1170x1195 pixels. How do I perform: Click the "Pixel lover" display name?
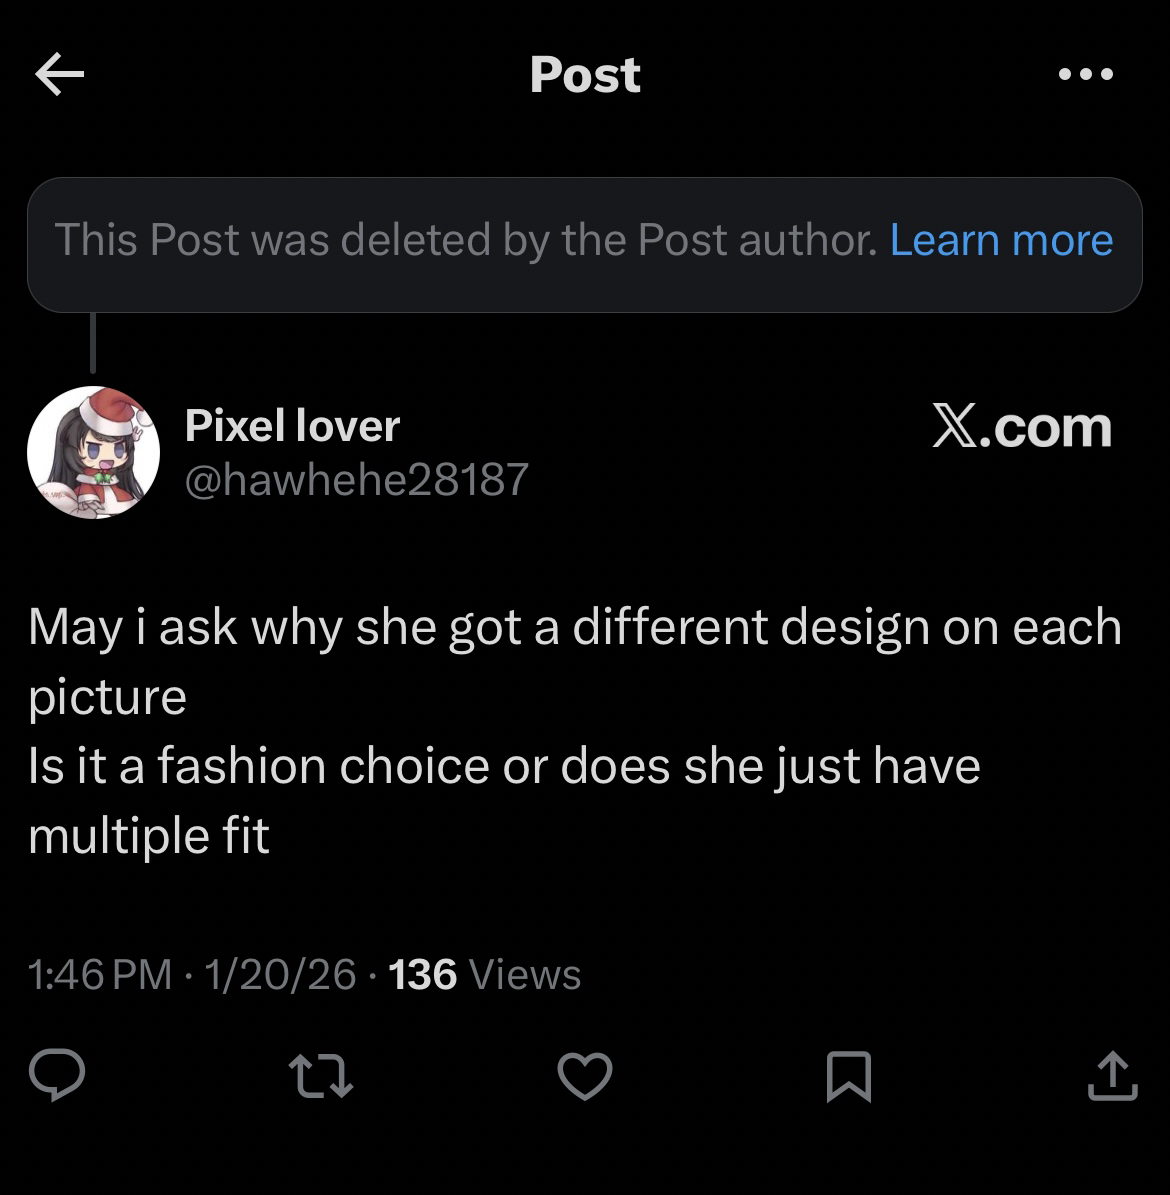coord(292,426)
